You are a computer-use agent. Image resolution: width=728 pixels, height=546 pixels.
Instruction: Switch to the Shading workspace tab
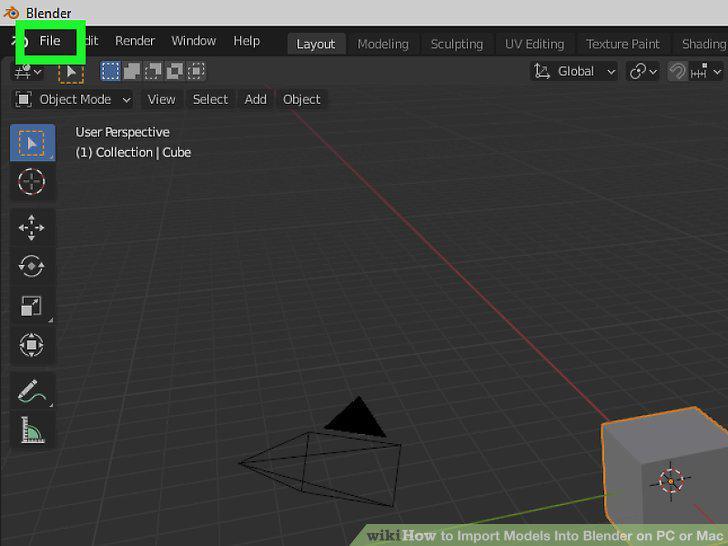click(x=702, y=44)
